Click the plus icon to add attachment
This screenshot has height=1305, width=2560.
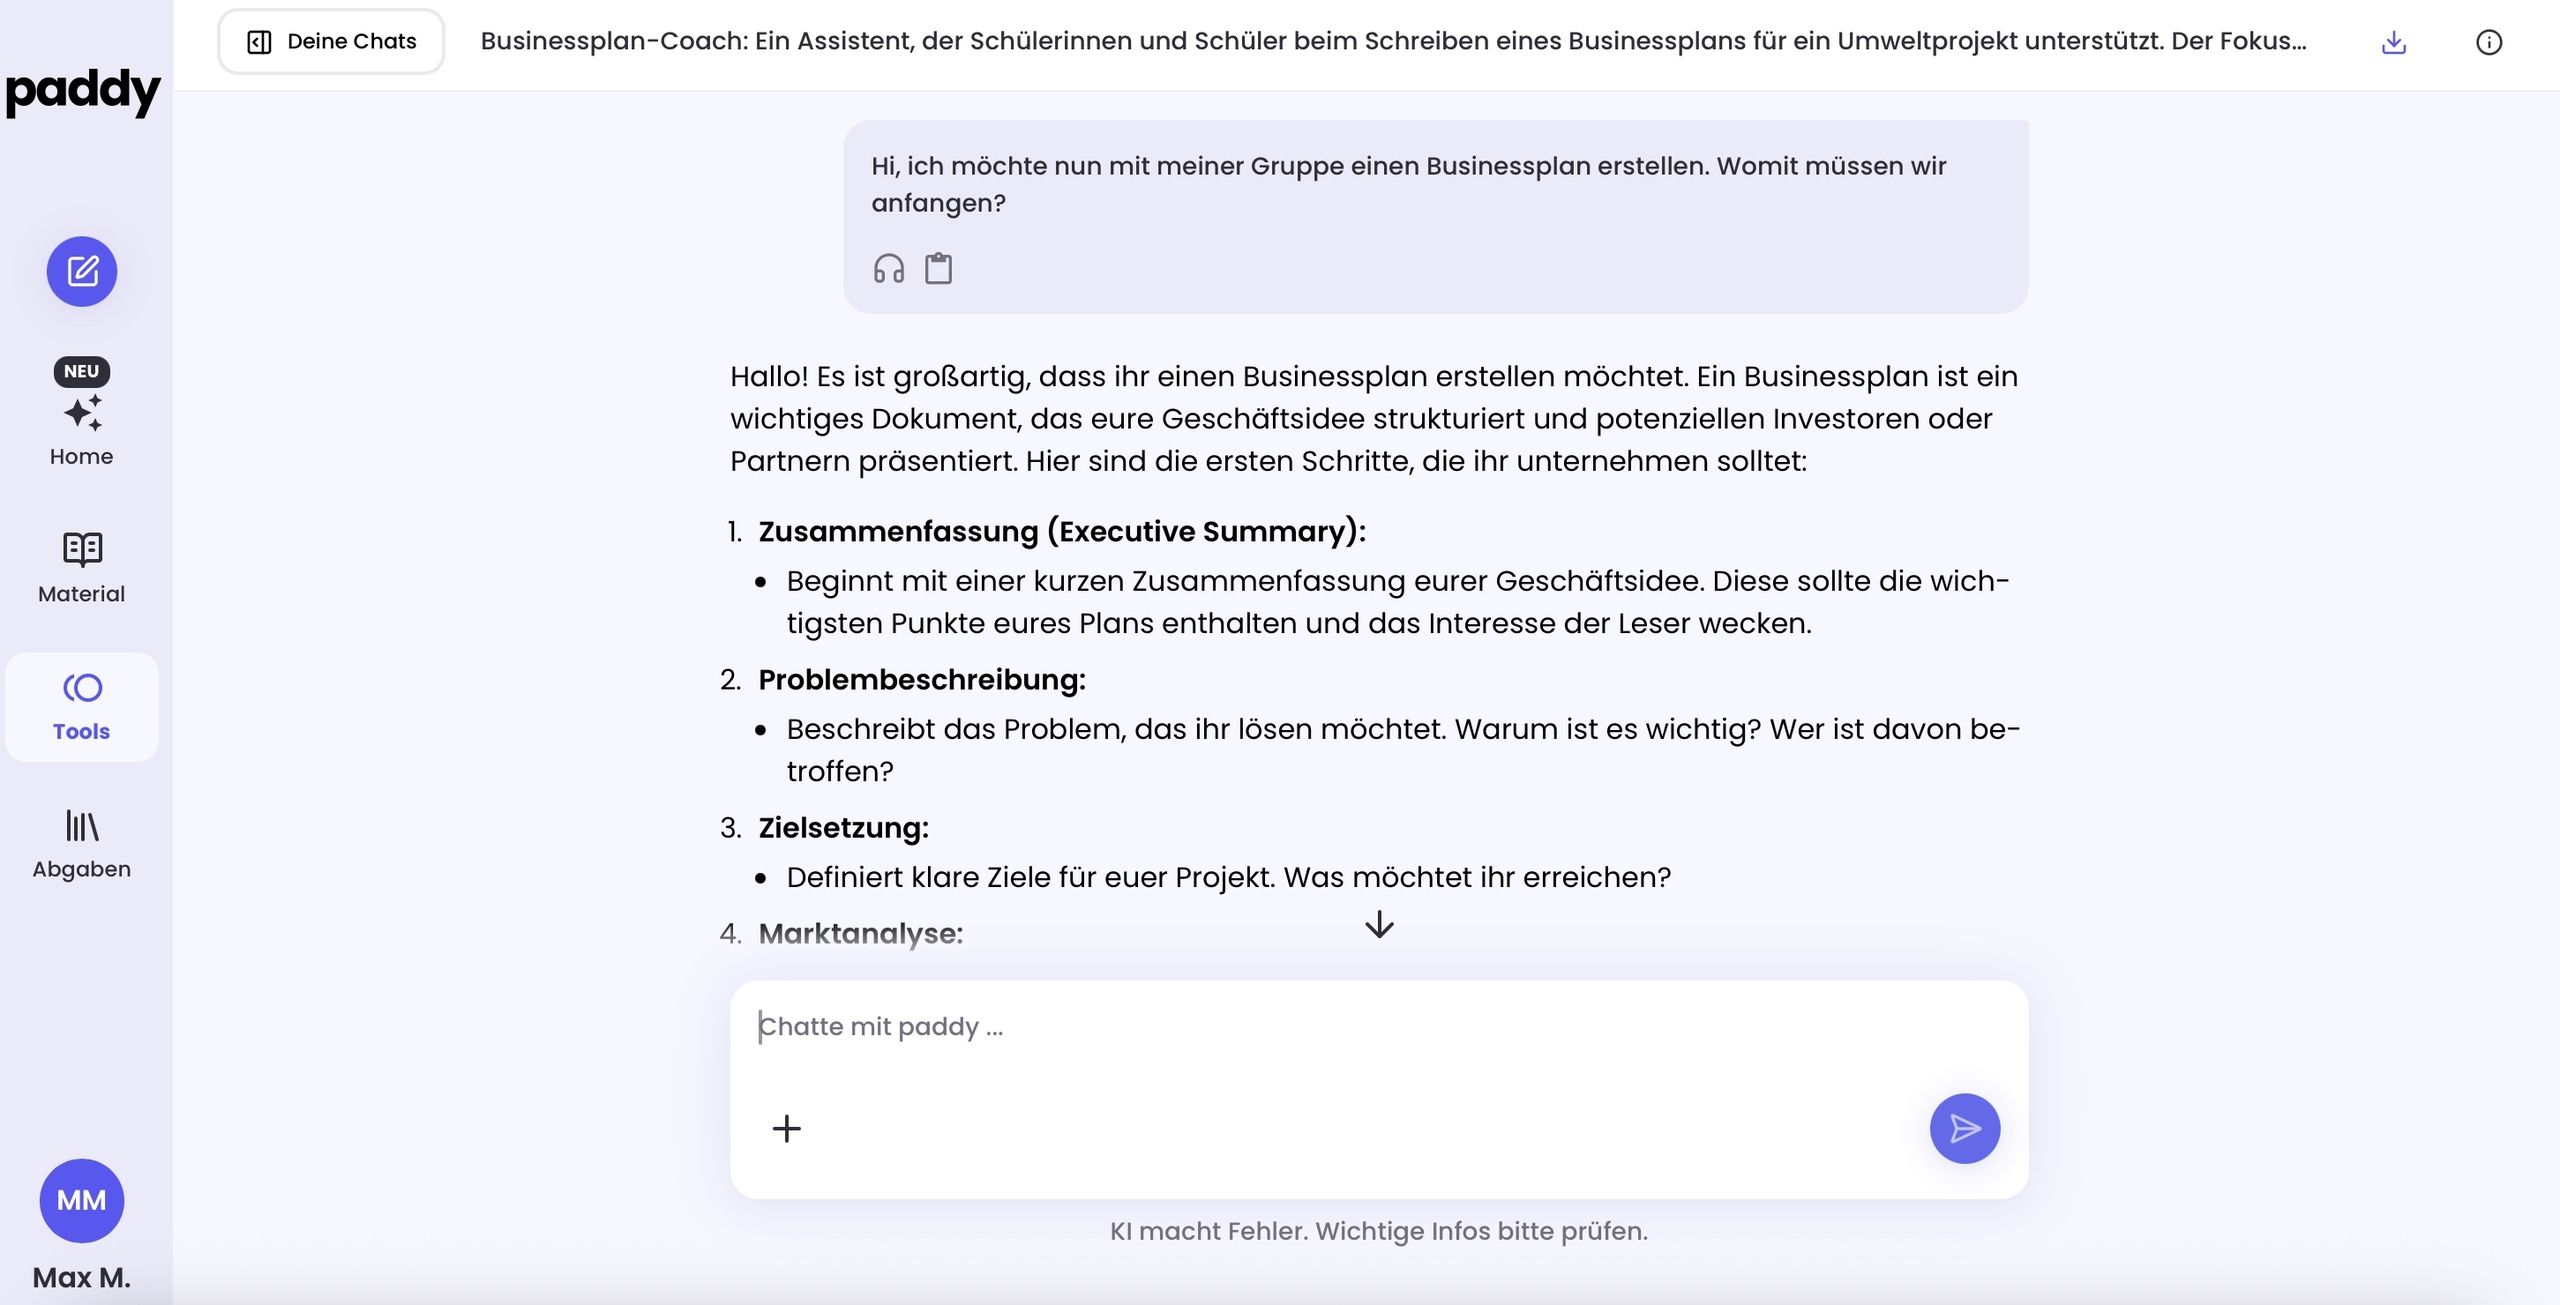pyautogui.click(x=787, y=1128)
